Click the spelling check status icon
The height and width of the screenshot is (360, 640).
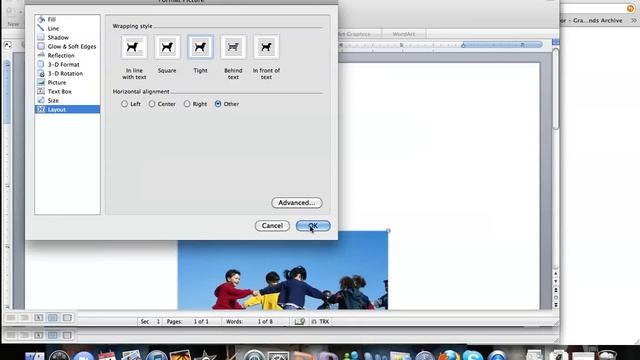click(300, 322)
